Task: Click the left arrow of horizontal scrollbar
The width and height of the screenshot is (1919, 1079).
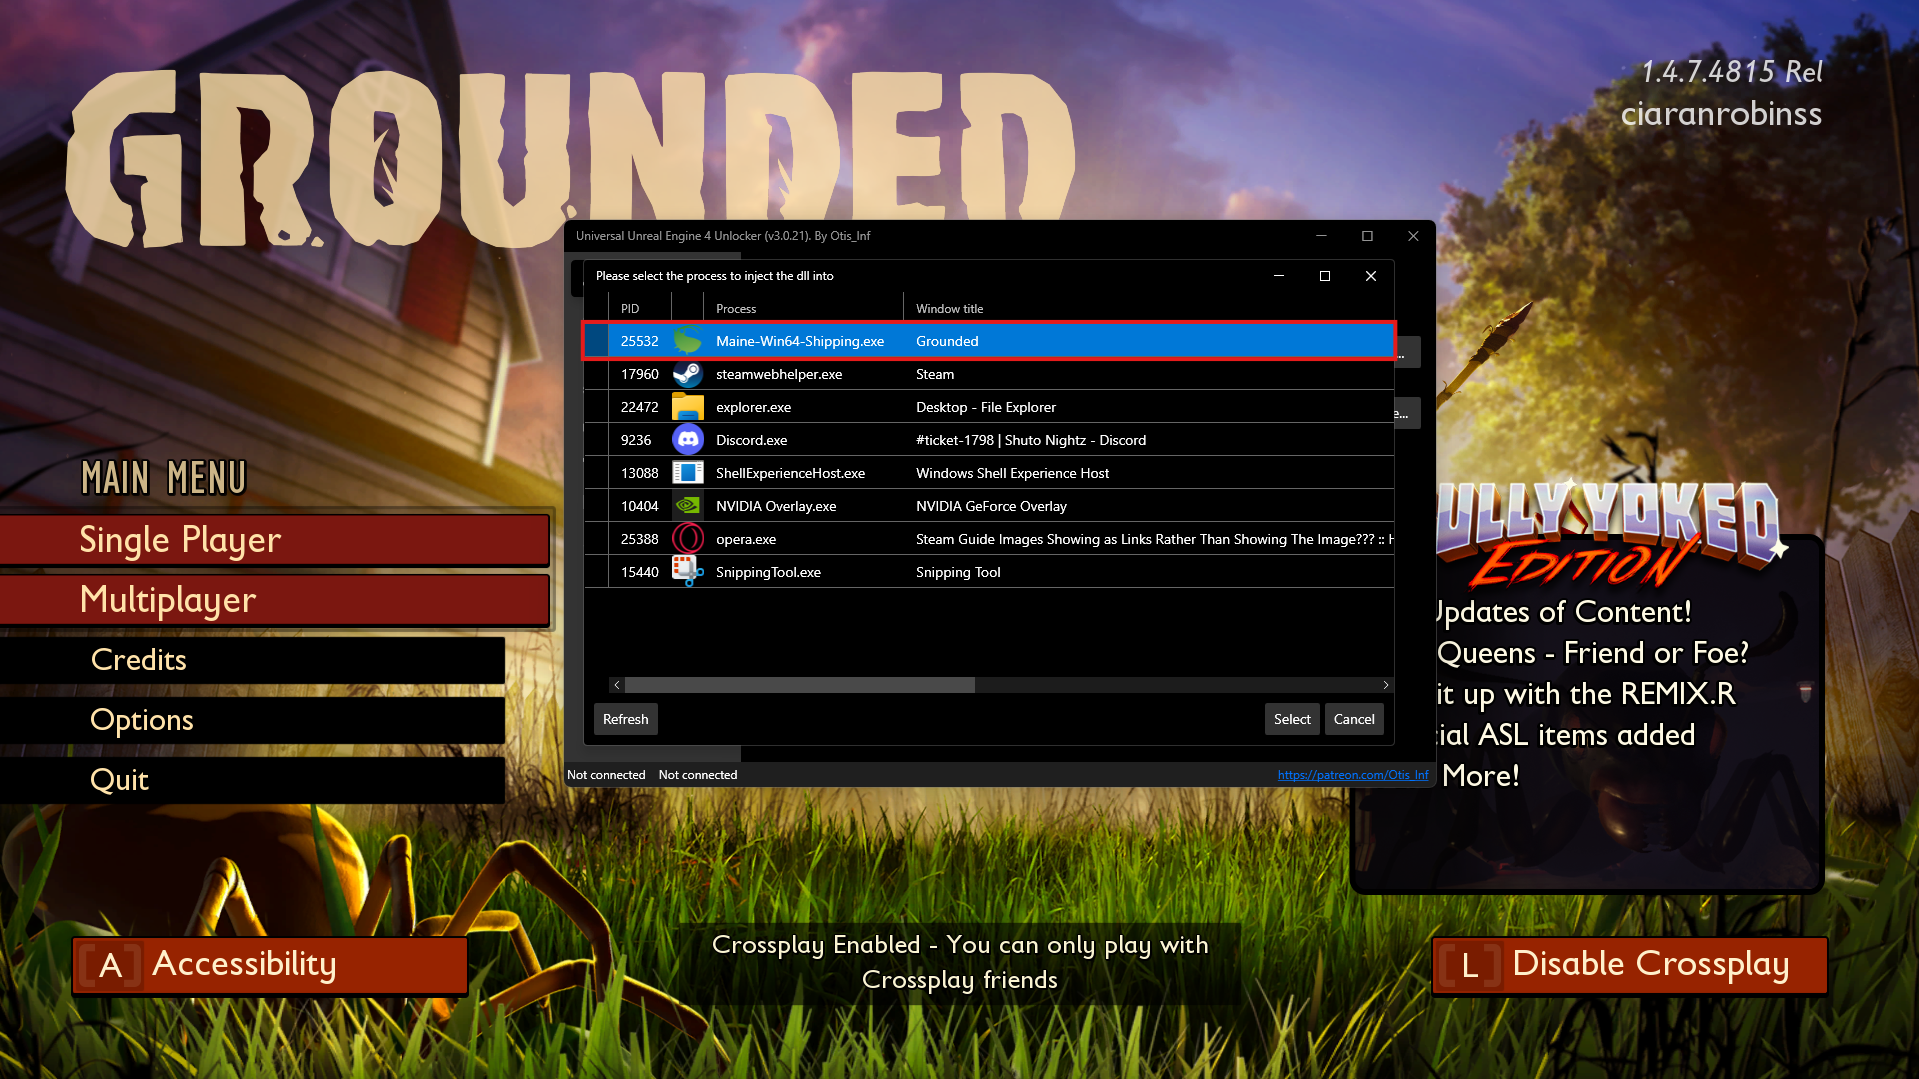Action: 617,685
